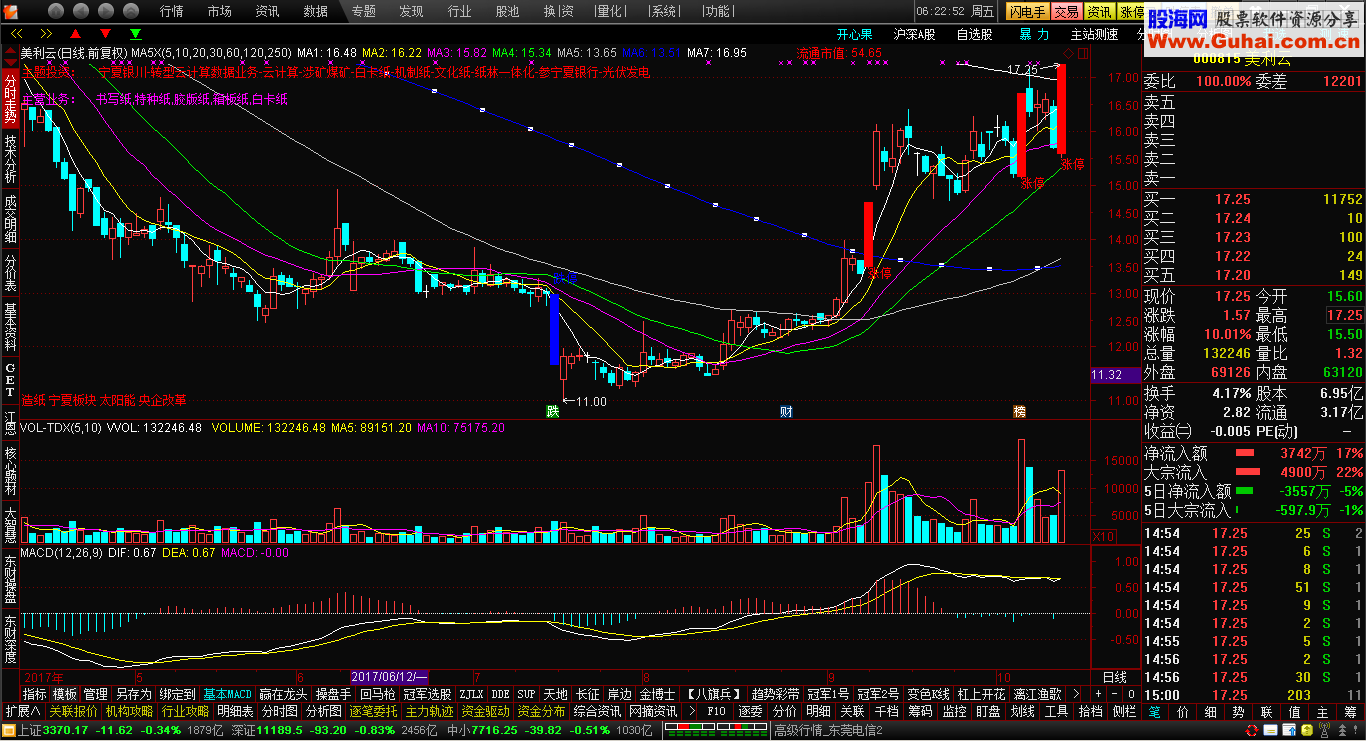Switch to 分时走势 side tab

[x=10, y=98]
